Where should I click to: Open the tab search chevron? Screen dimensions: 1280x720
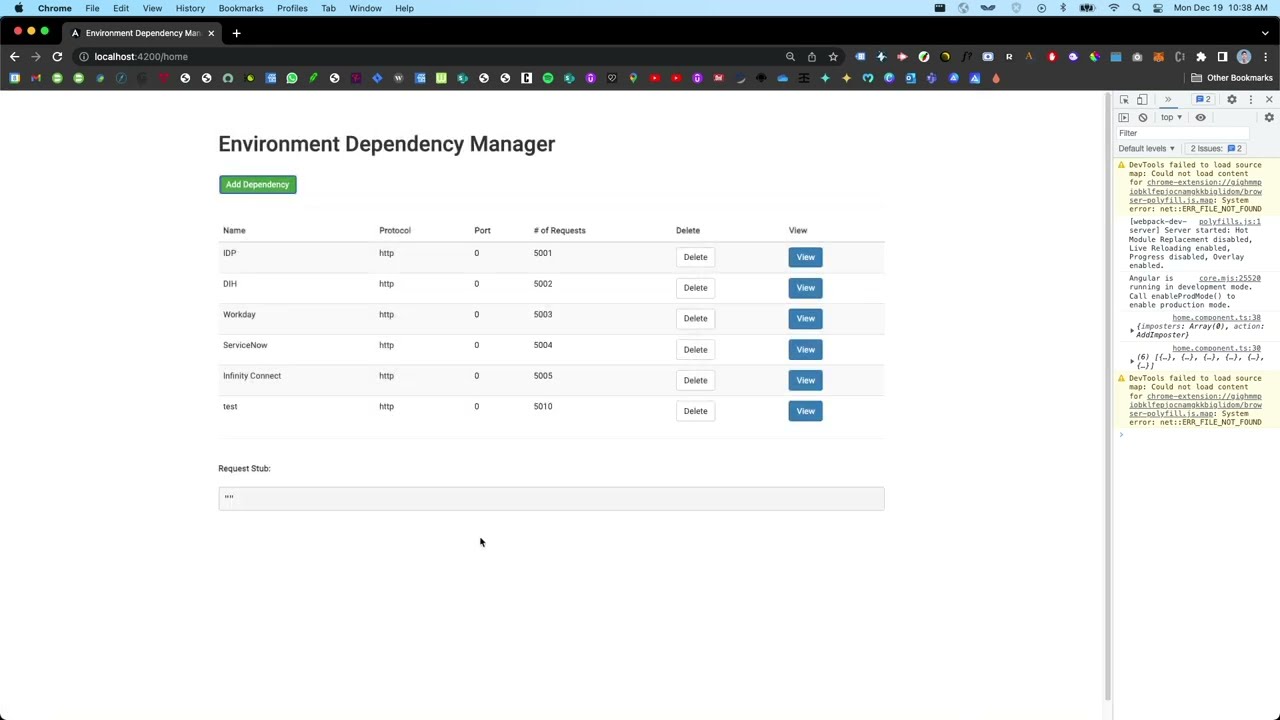(x=1265, y=33)
